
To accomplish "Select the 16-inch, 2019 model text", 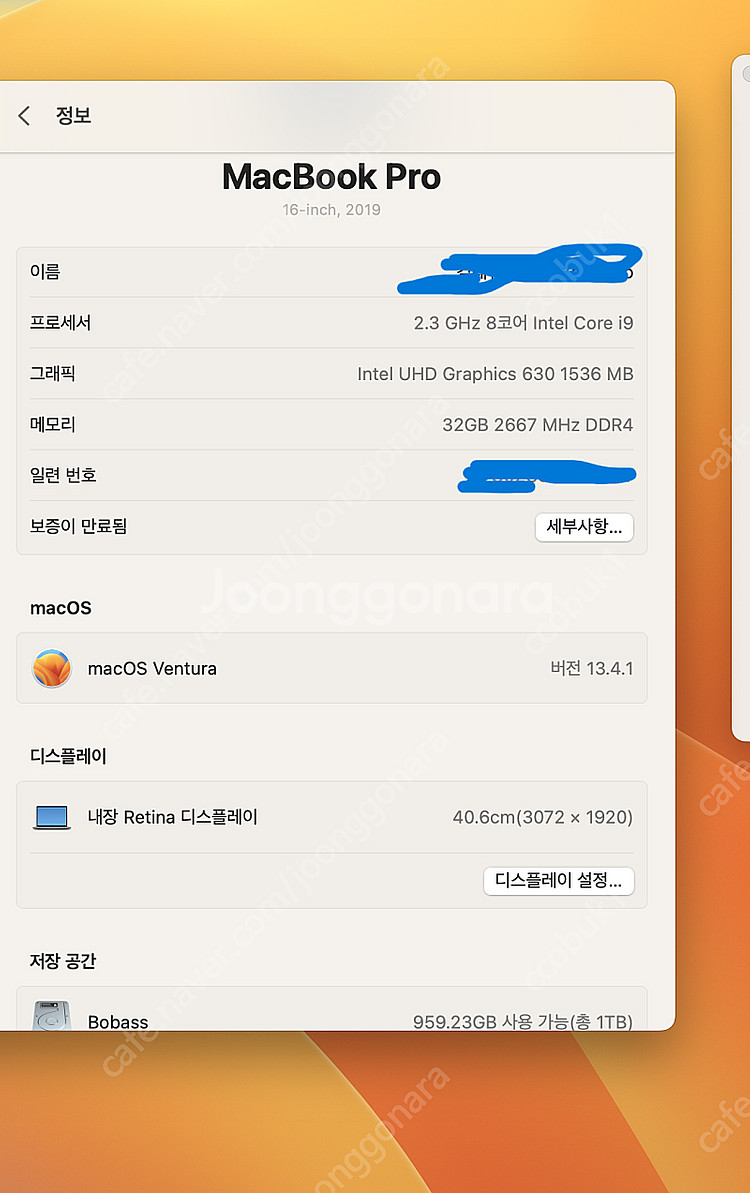I will [x=331, y=210].
